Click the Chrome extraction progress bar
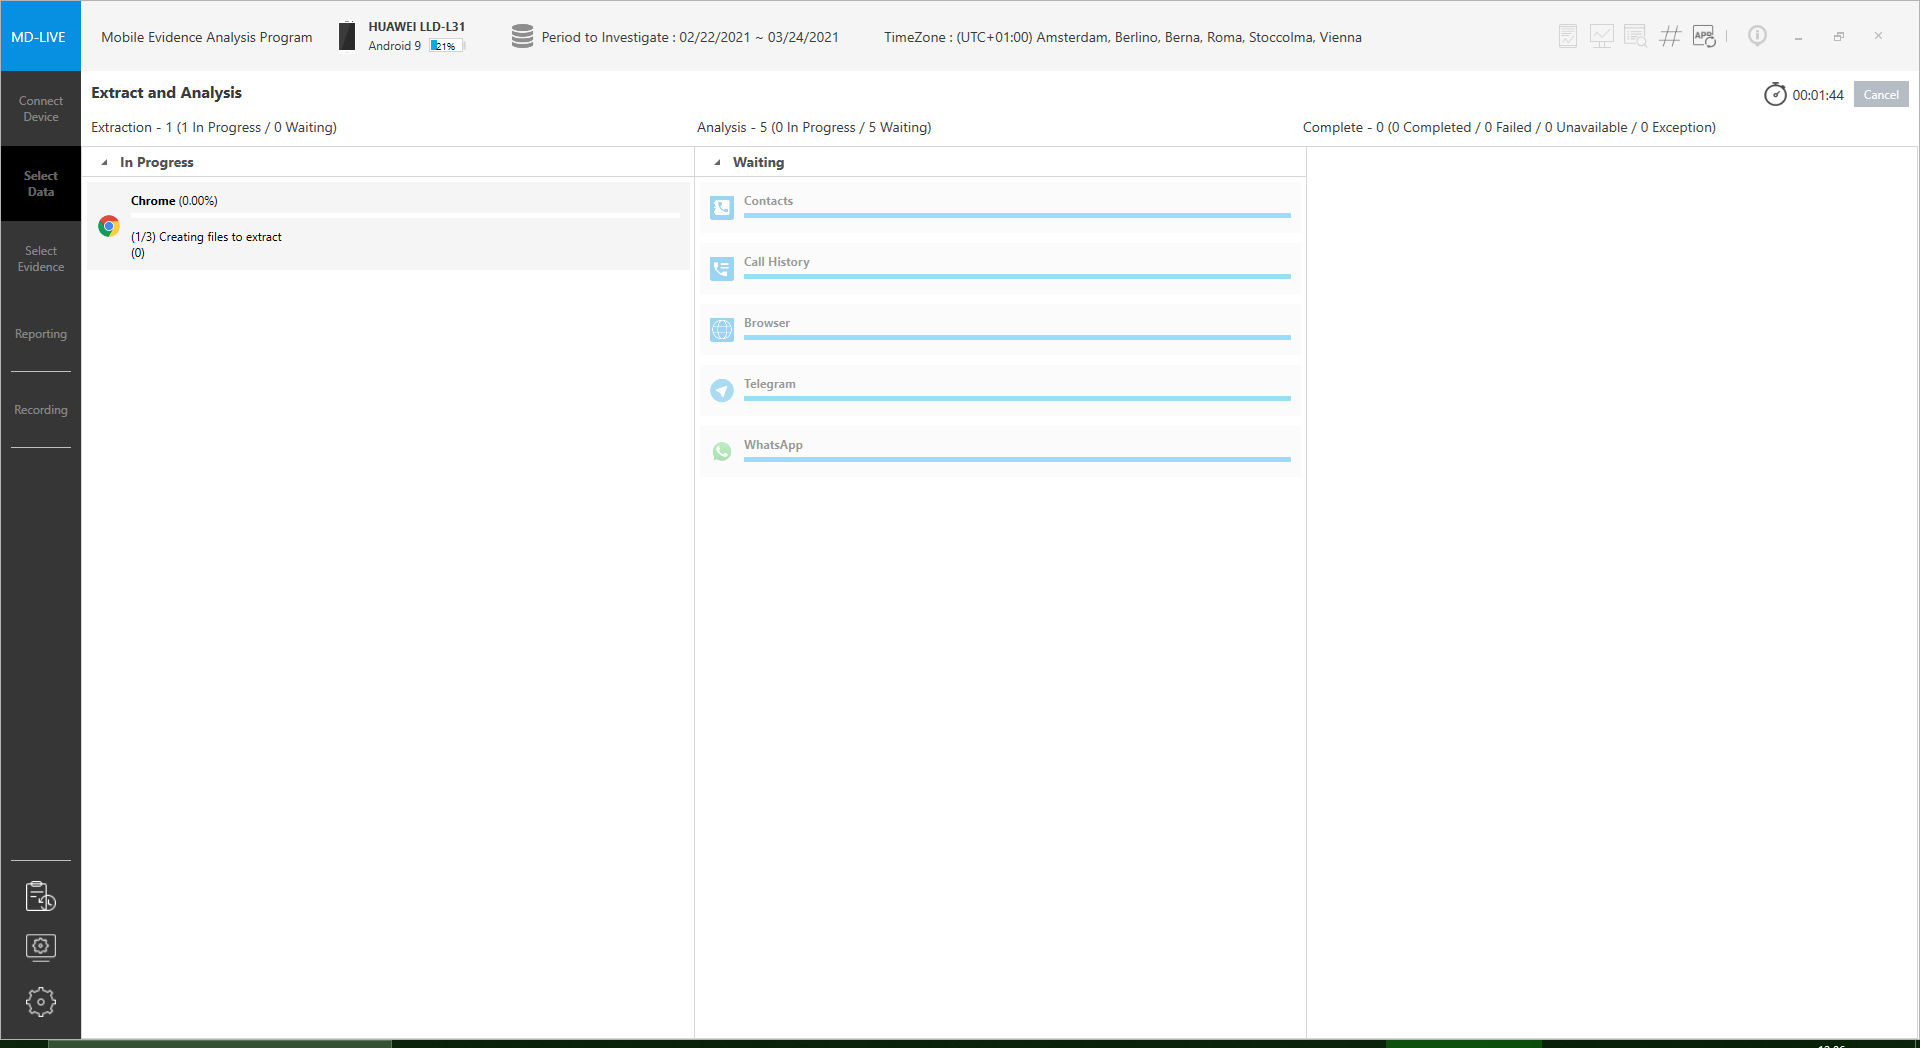This screenshot has height=1048, width=1920. (x=405, y=215)
